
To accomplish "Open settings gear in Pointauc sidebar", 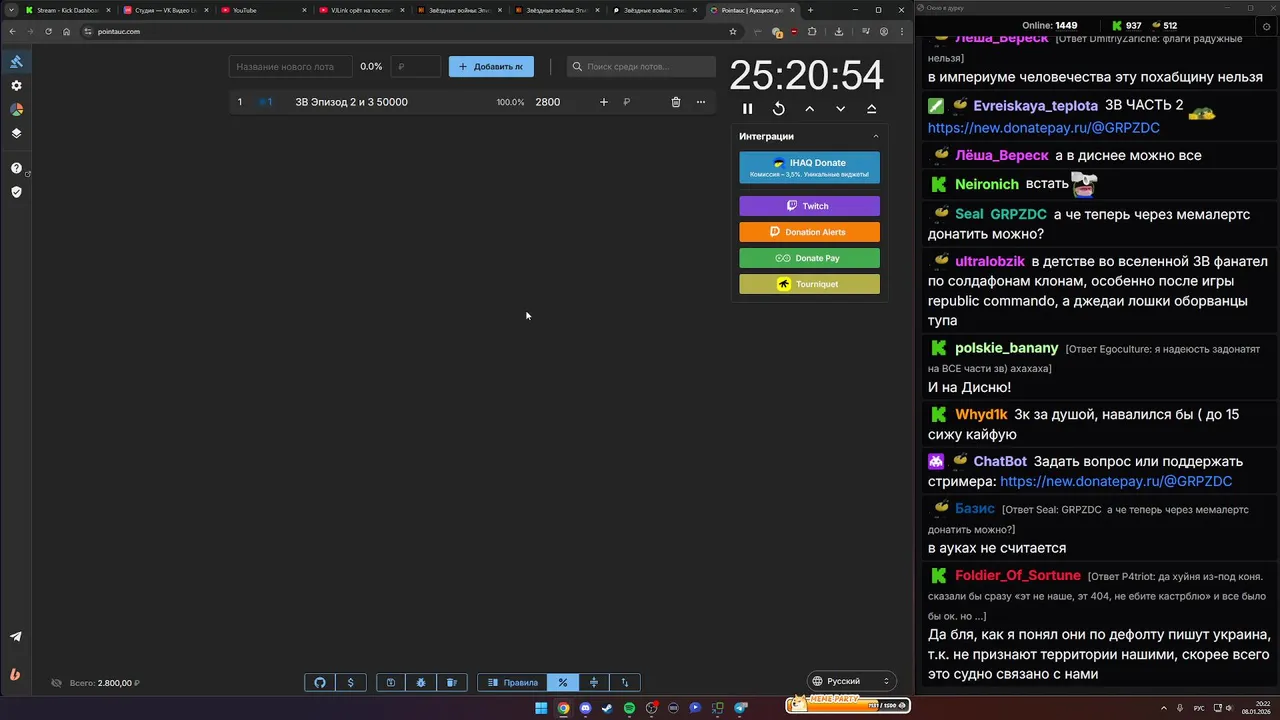I will click(x=16, y=86).
